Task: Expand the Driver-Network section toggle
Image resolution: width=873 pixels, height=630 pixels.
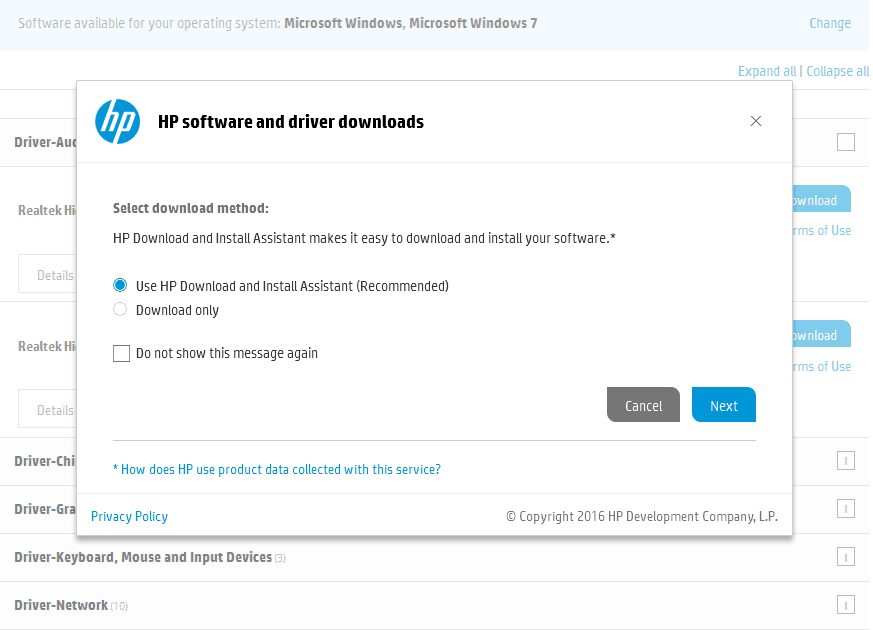Action: click(846, 605)
